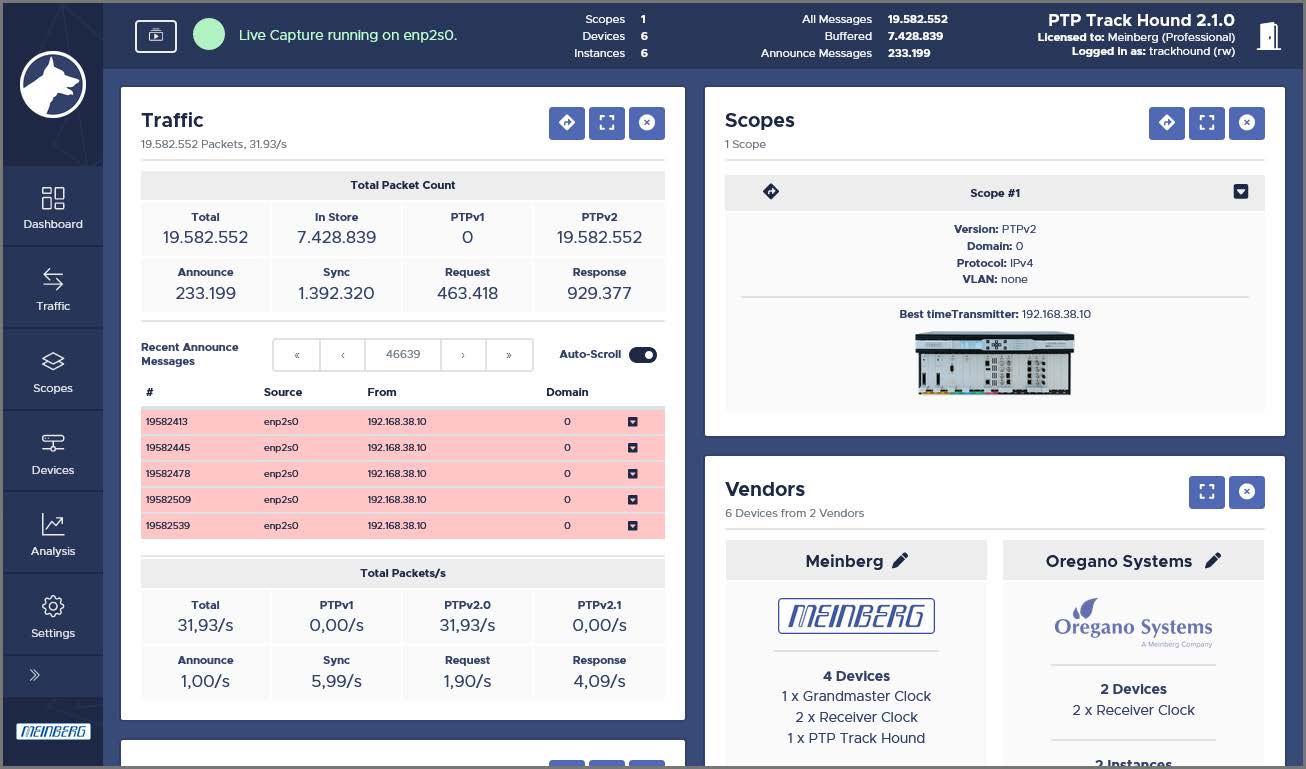Screen dimensions: 1306x769
Task: Go to Scope #1 via arrow icon
Action: coord(771,191)
